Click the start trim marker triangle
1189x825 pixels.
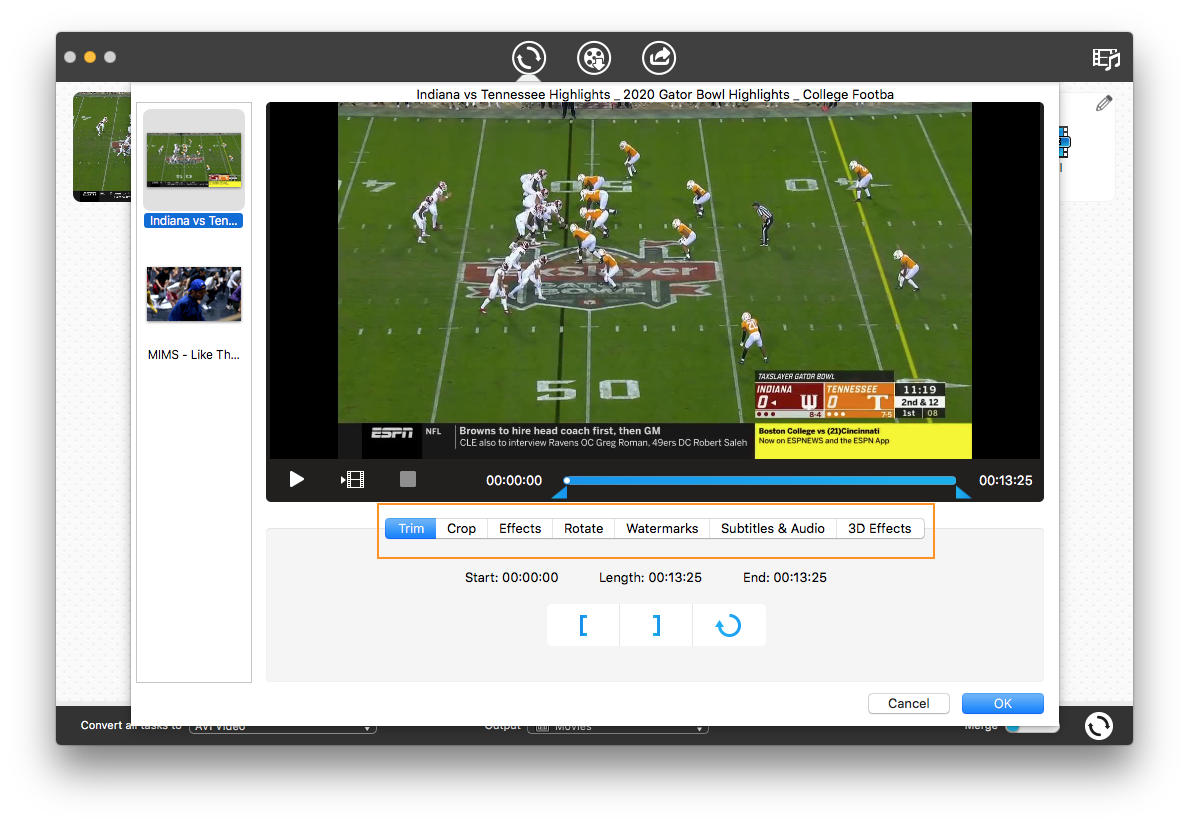pos(560,493)
